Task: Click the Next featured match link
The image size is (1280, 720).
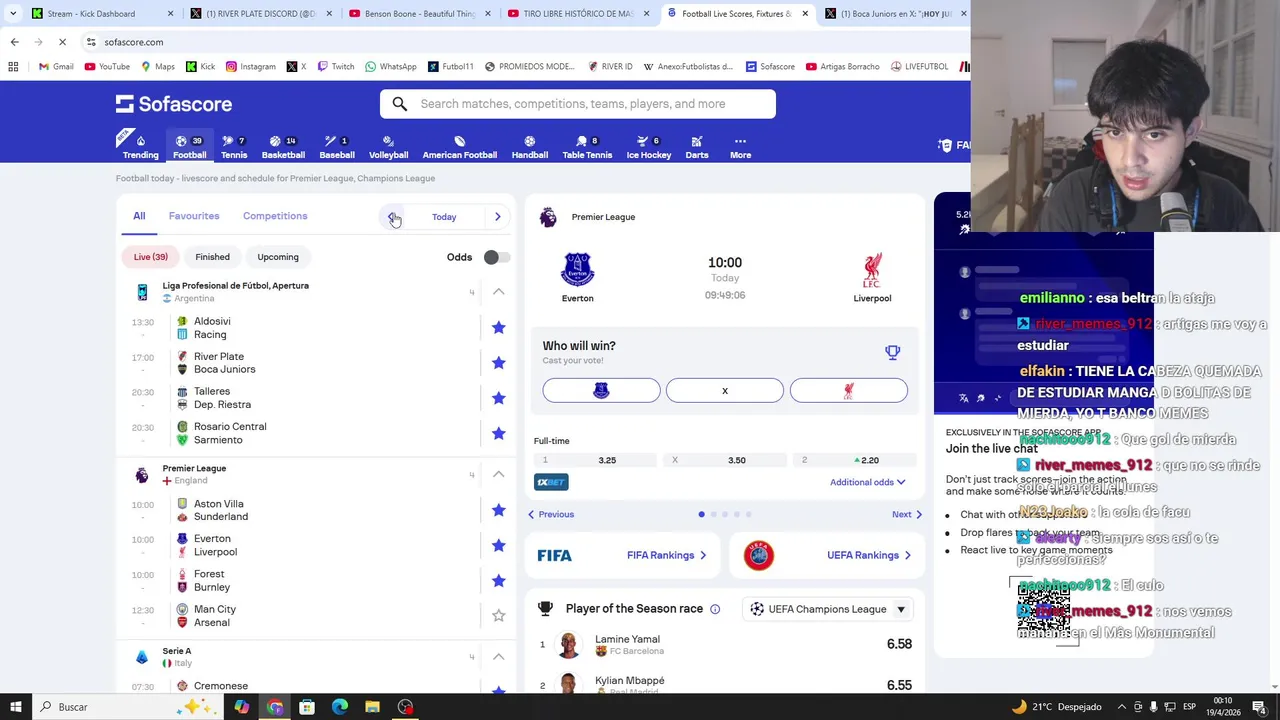Action: pos(907,514)
